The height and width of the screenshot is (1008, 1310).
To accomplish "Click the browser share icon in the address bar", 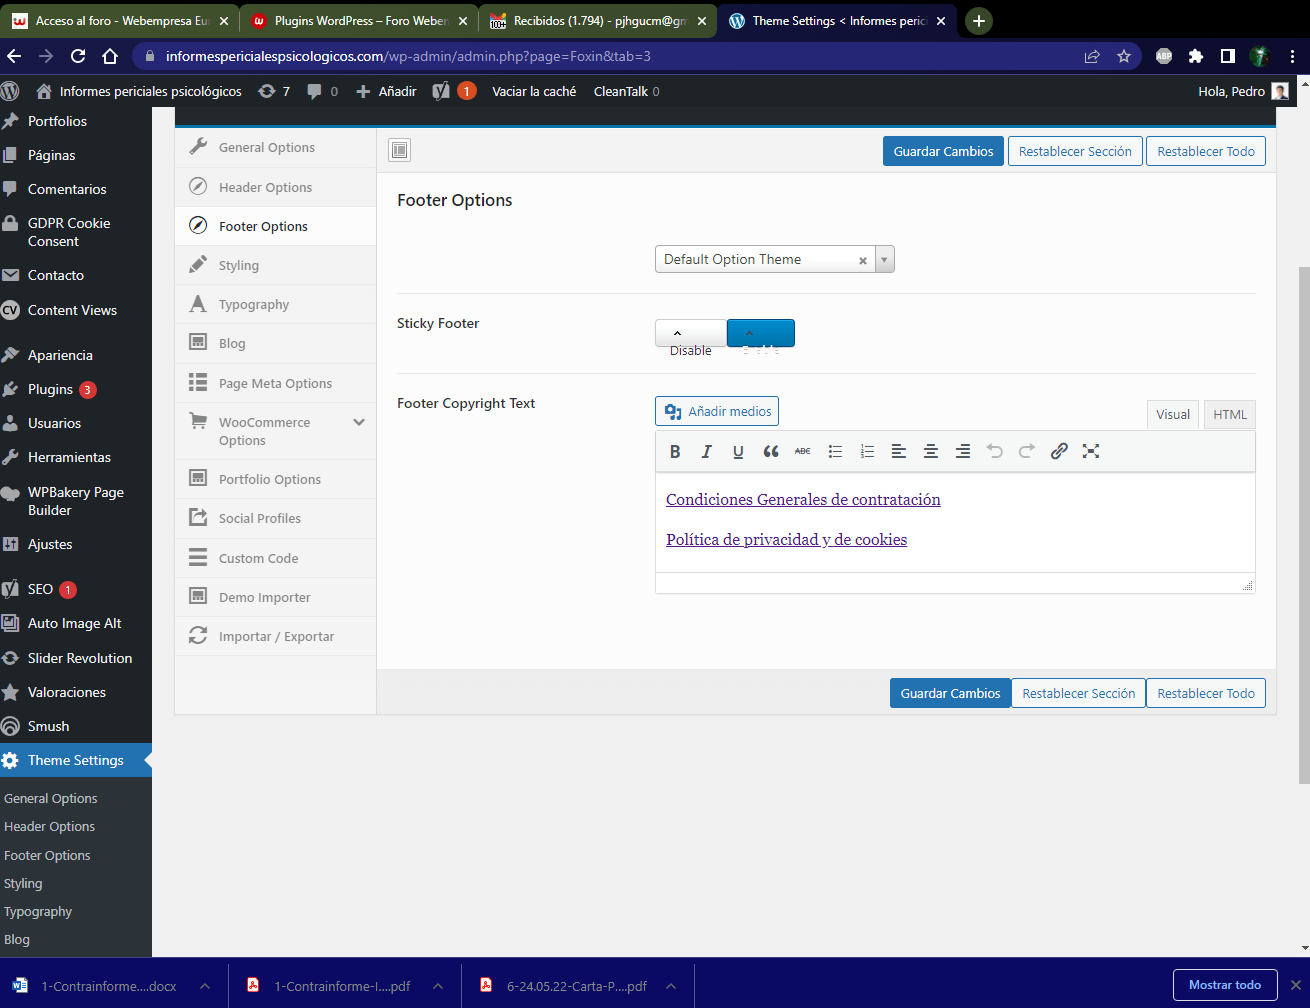I will click(x=1092, y=56).
